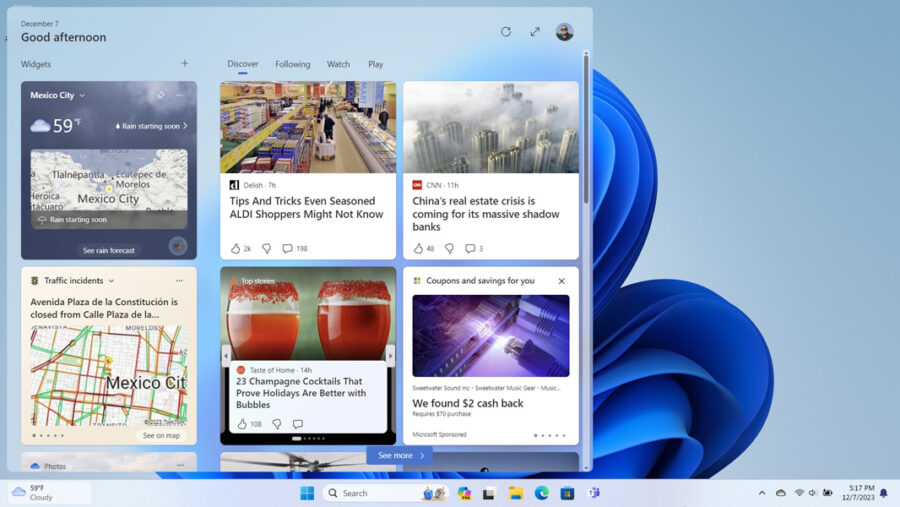900x507 pixels.
Task: Open the user profile avatar
Action: (x=564, y=32)
